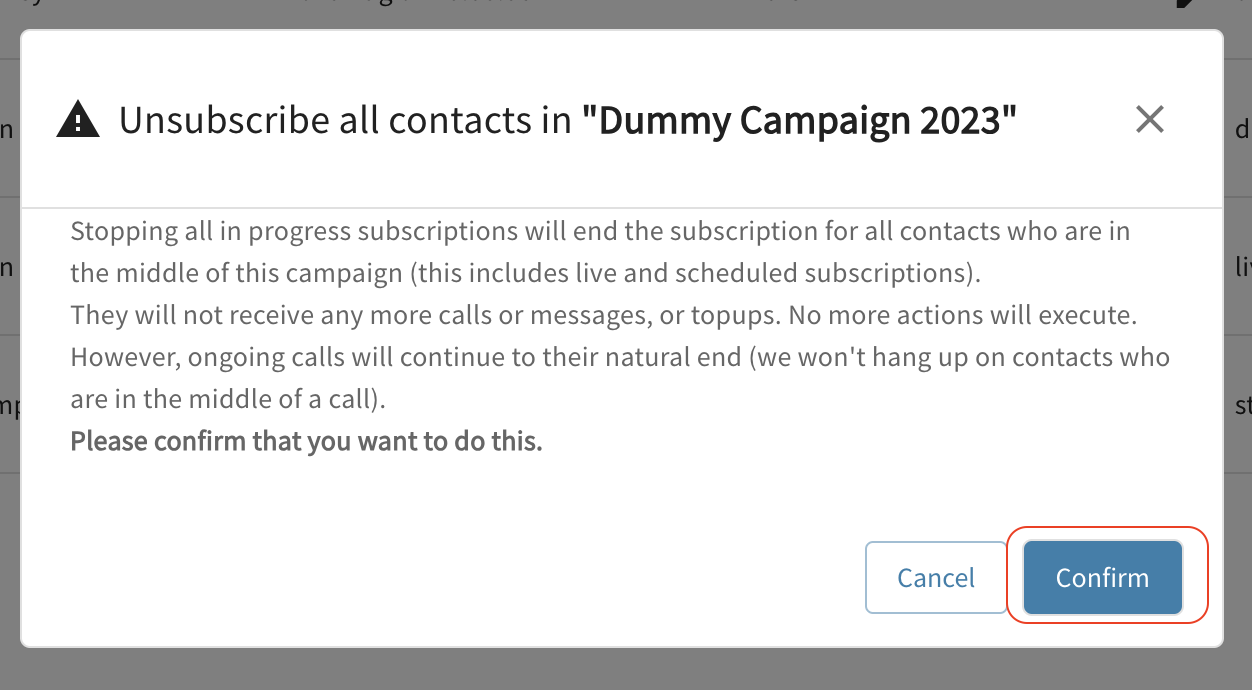The width and height of the screenshot is (1252, 690).
Task: Click the Cancel button with blue outline
Action: click(935, 577)
